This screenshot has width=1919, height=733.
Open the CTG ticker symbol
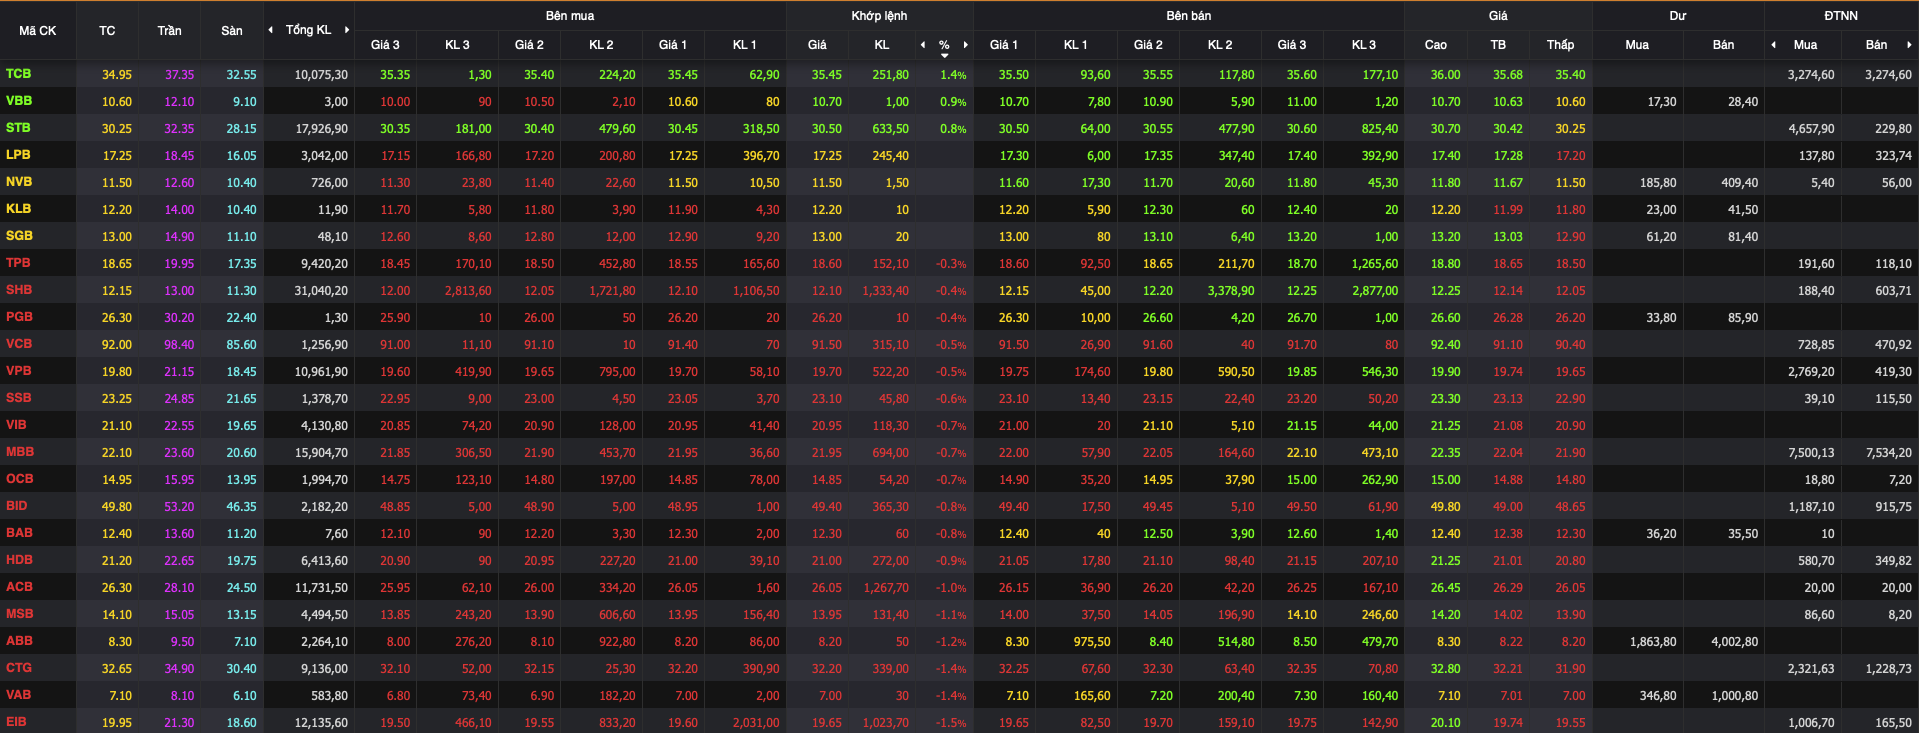18,668
